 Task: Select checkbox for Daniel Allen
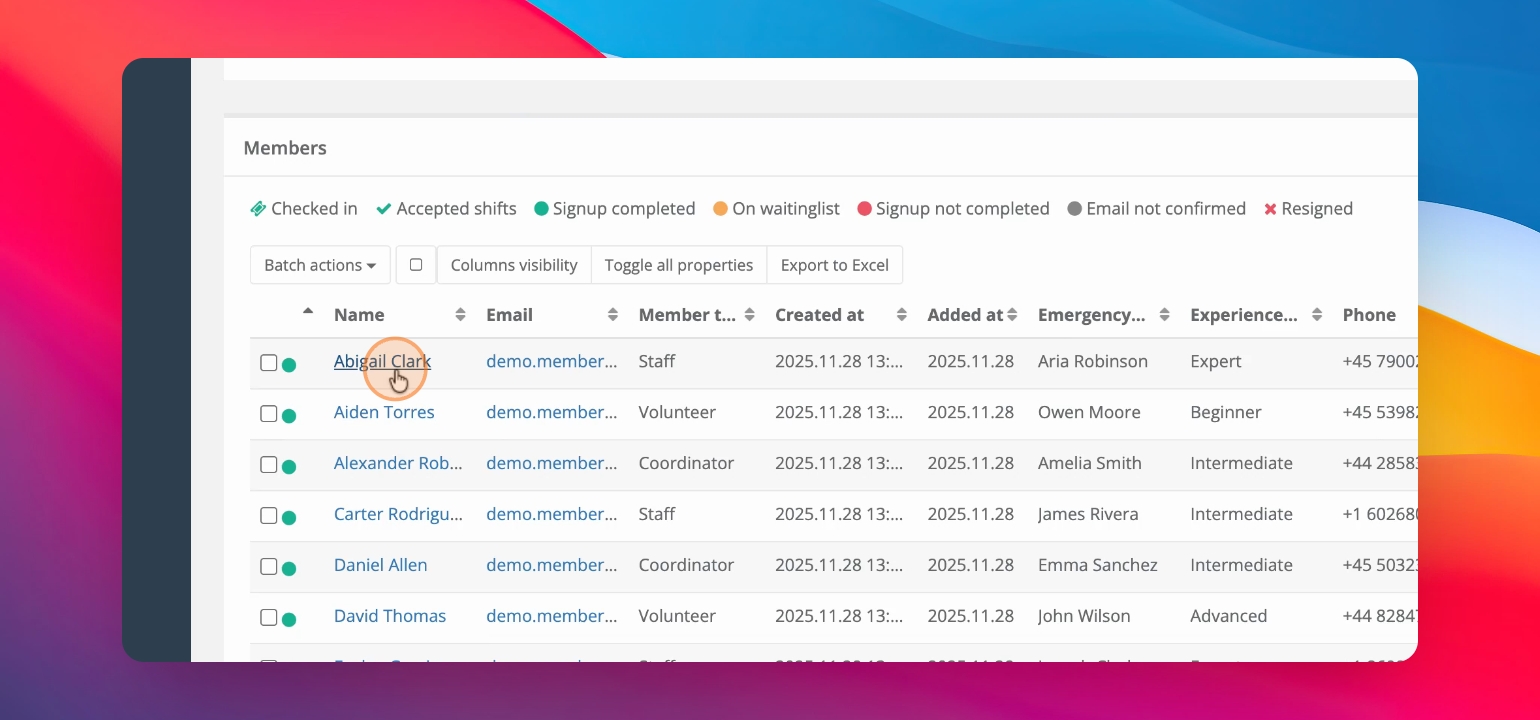pos(268,567)
